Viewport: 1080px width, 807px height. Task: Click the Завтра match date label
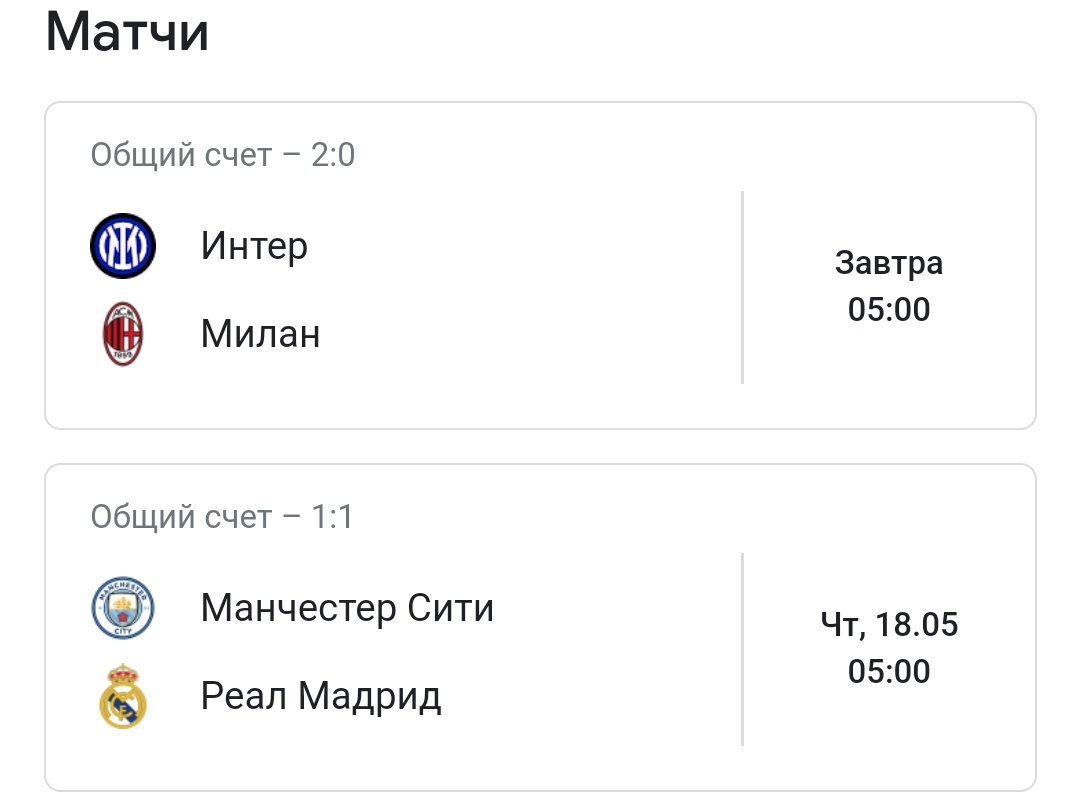pyautogui.click(x=889, y=264)
